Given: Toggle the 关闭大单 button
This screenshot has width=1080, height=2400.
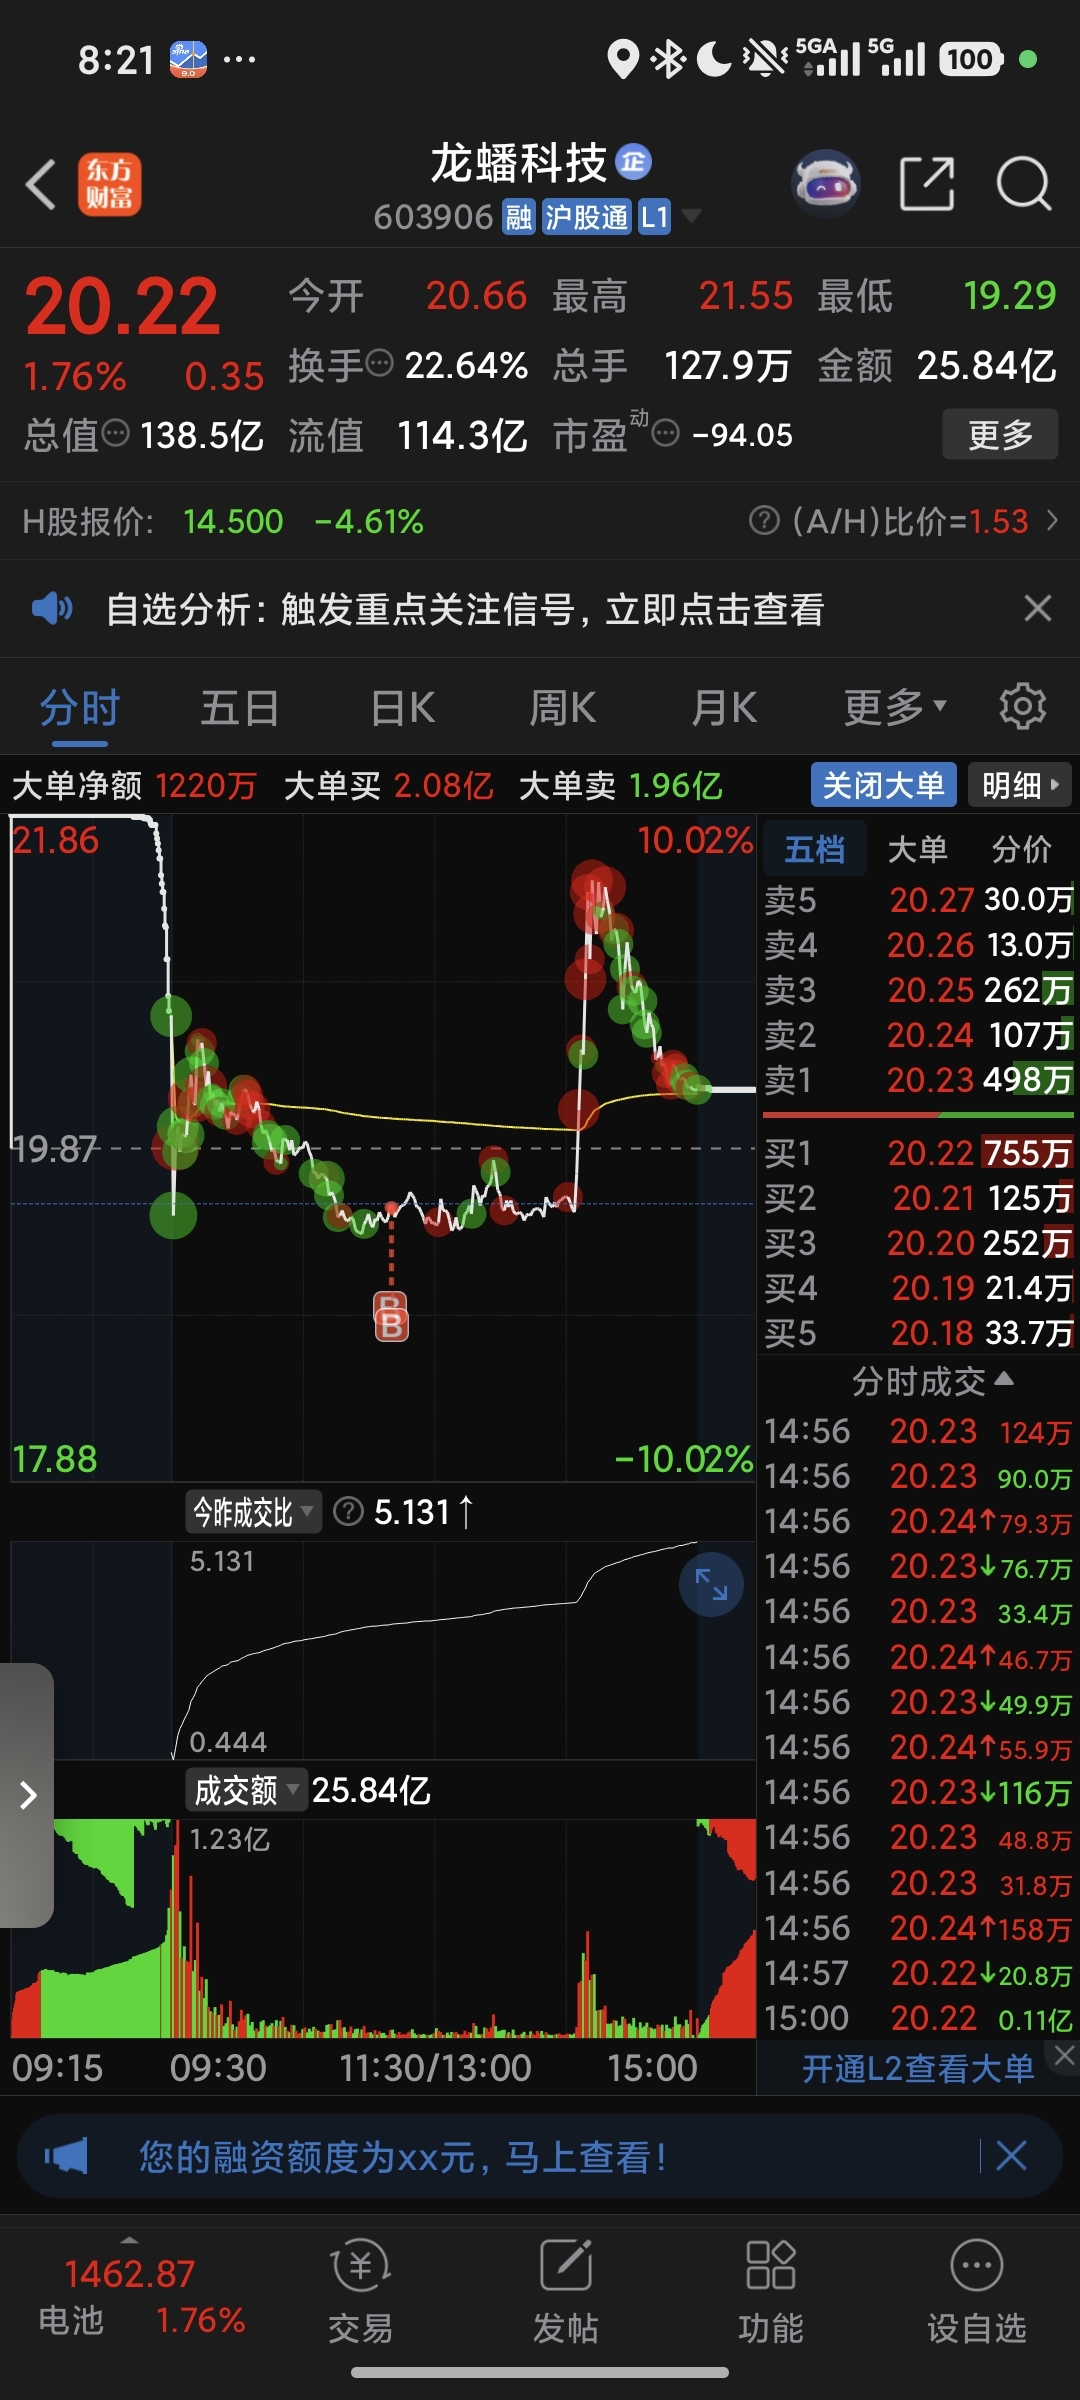Looking at the screenshot, I should click(x=883, y=785).
